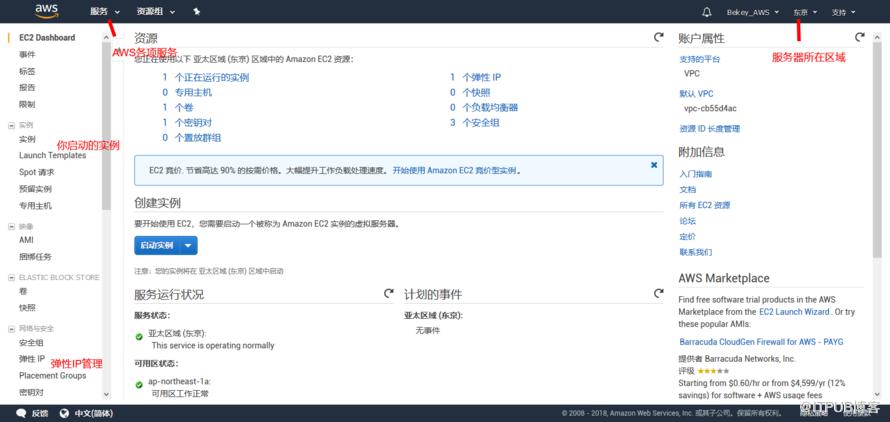Open 支持的平台 link

[x=700, y=59]
